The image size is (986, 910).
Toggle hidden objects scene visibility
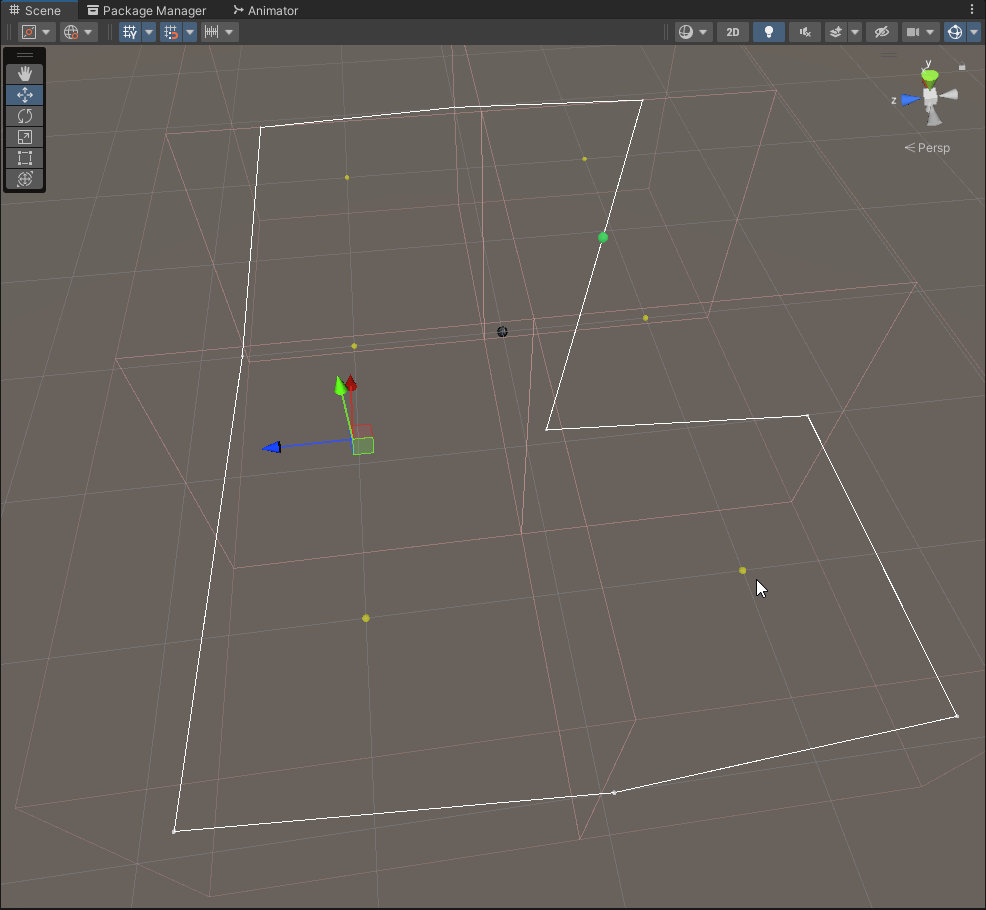point(881,32)
